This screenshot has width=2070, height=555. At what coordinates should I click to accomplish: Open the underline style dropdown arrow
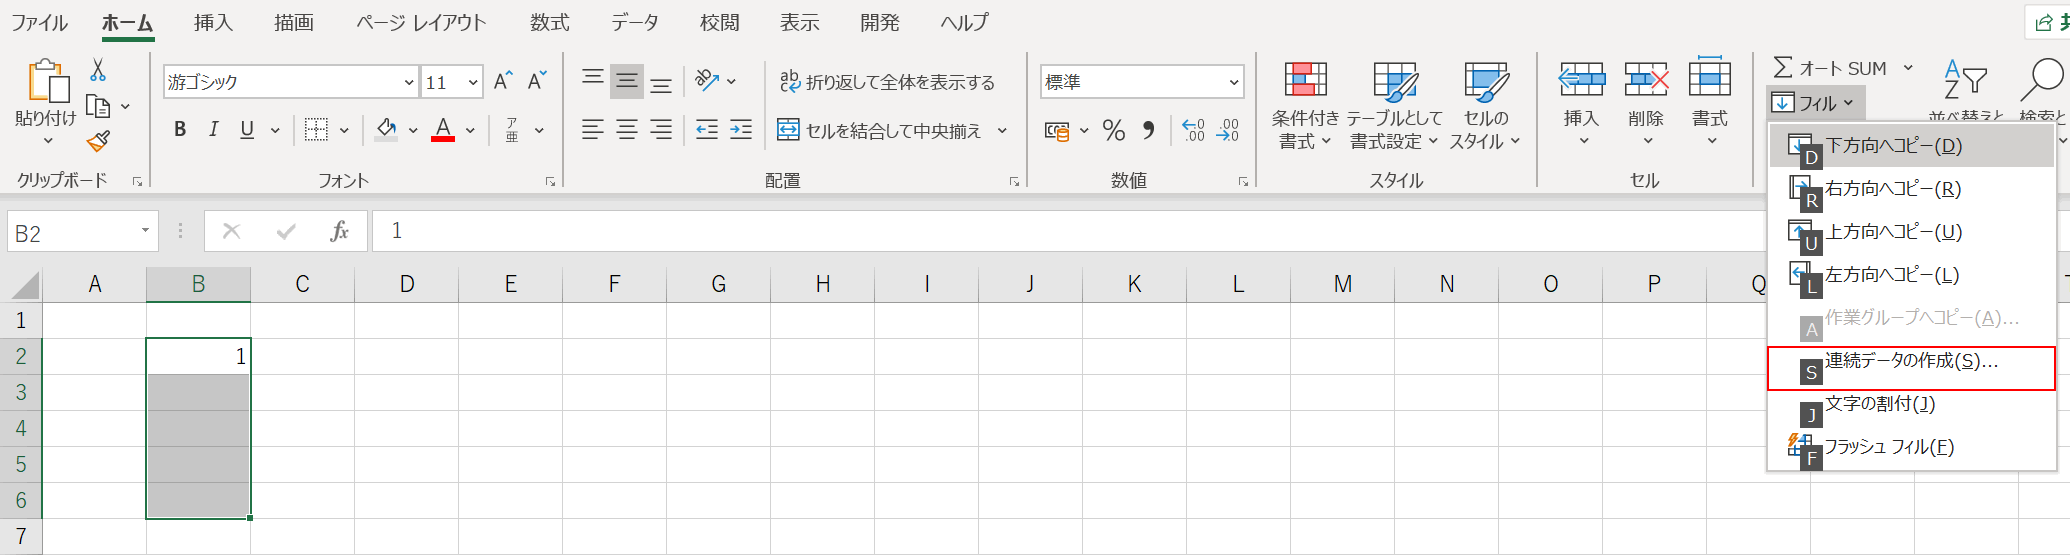click(275, 130)
